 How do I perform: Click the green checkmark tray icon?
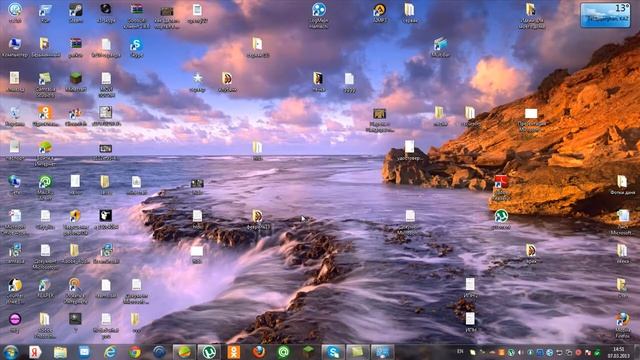click(597, 352)
